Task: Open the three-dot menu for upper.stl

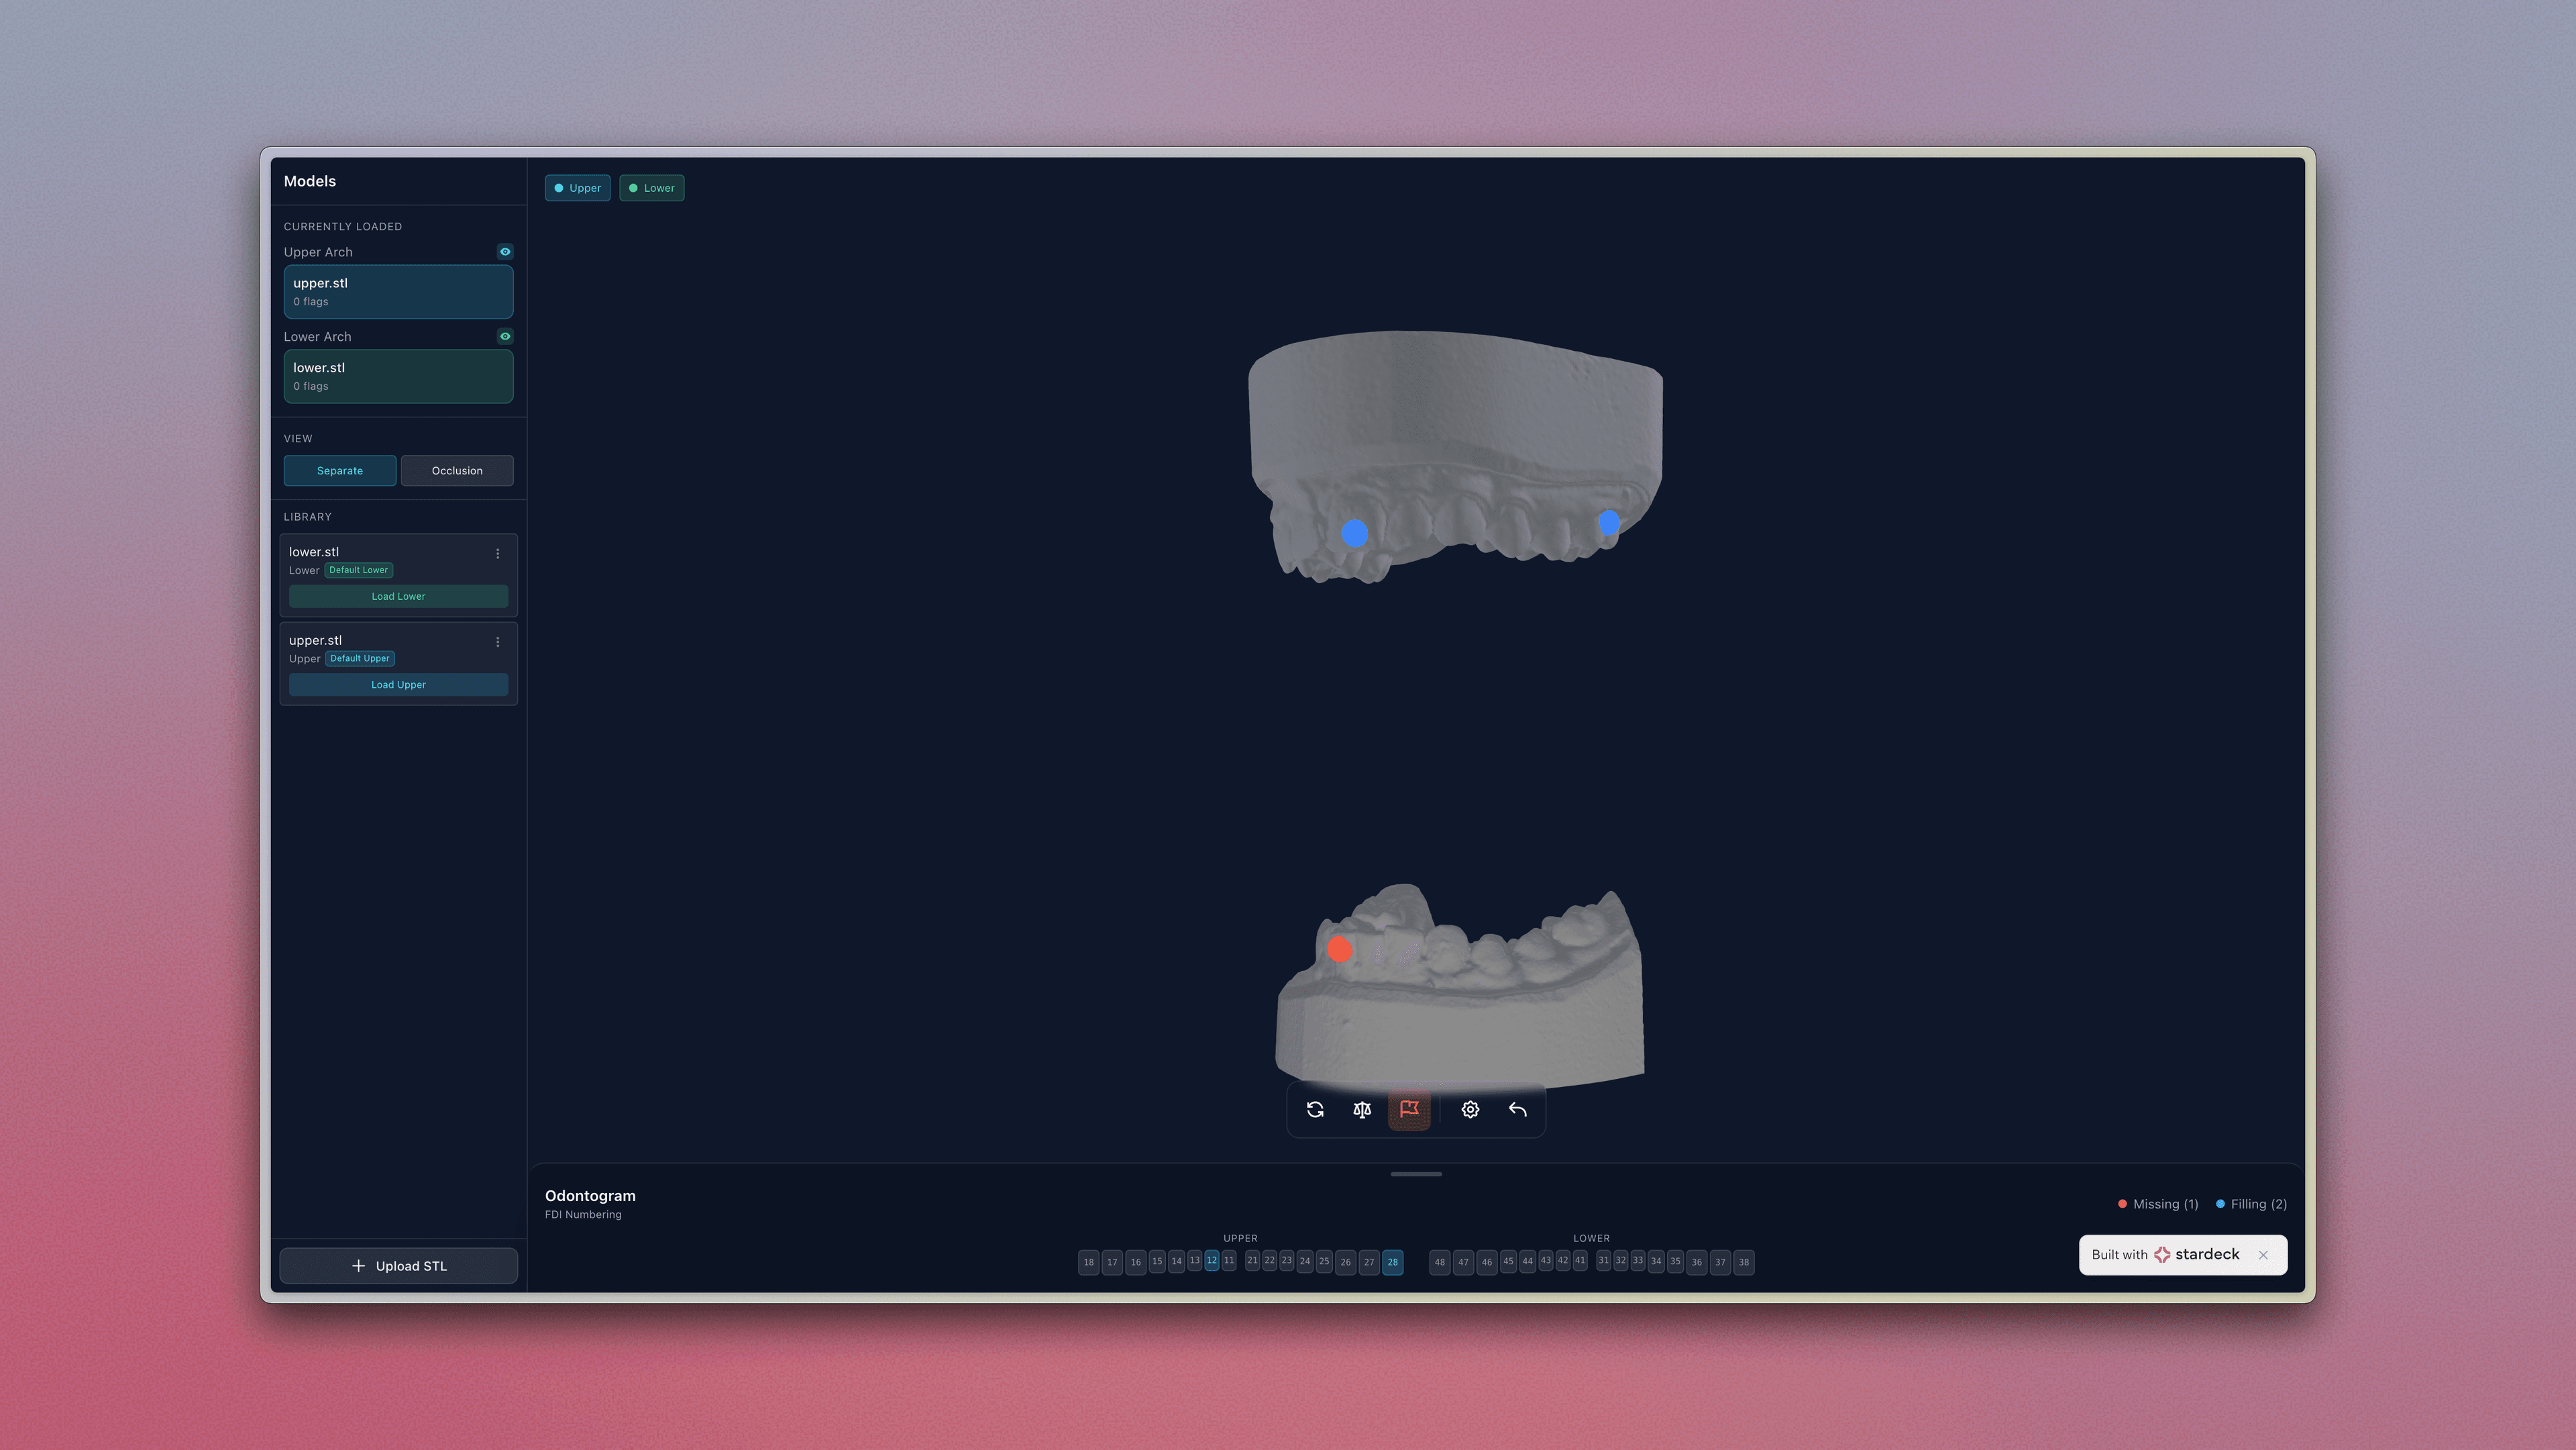Action: tap(498, 641)
